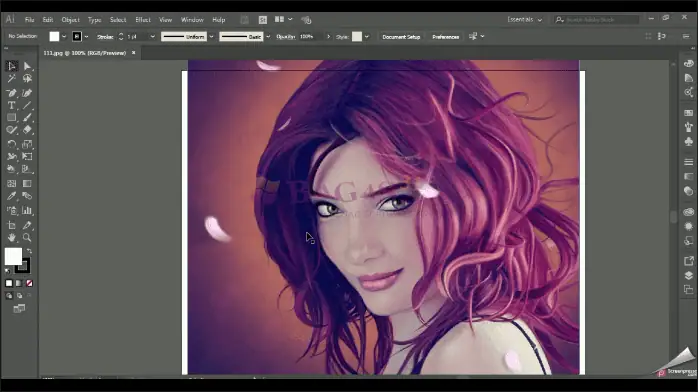Set paint mode to Color
The height and width of the screenshot is (392, 698).
(x=9, y=283)
